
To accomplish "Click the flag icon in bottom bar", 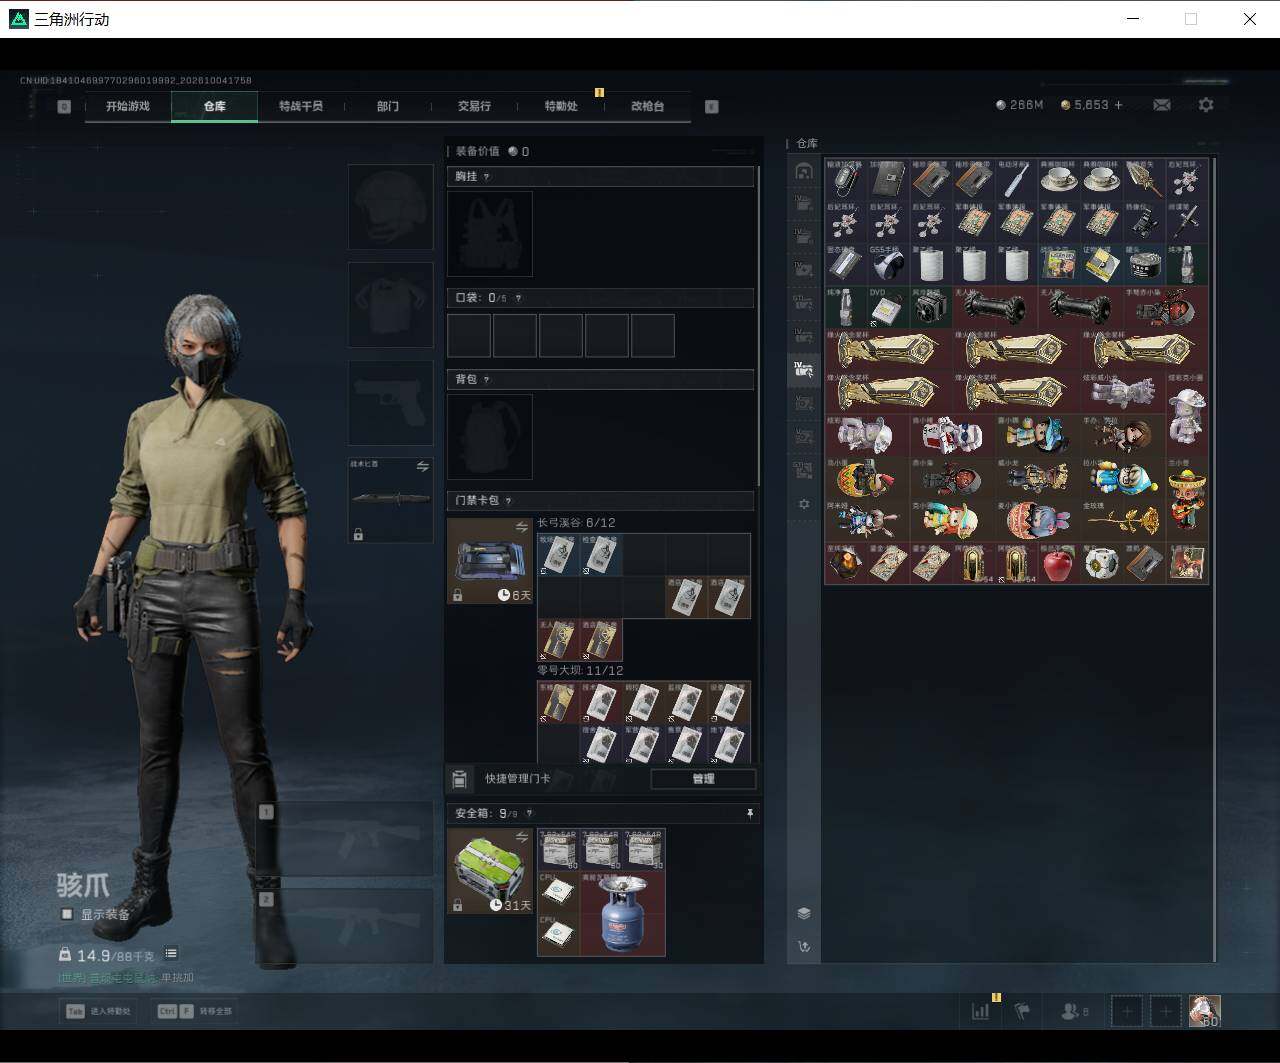I will [x=1021, y=1011].
